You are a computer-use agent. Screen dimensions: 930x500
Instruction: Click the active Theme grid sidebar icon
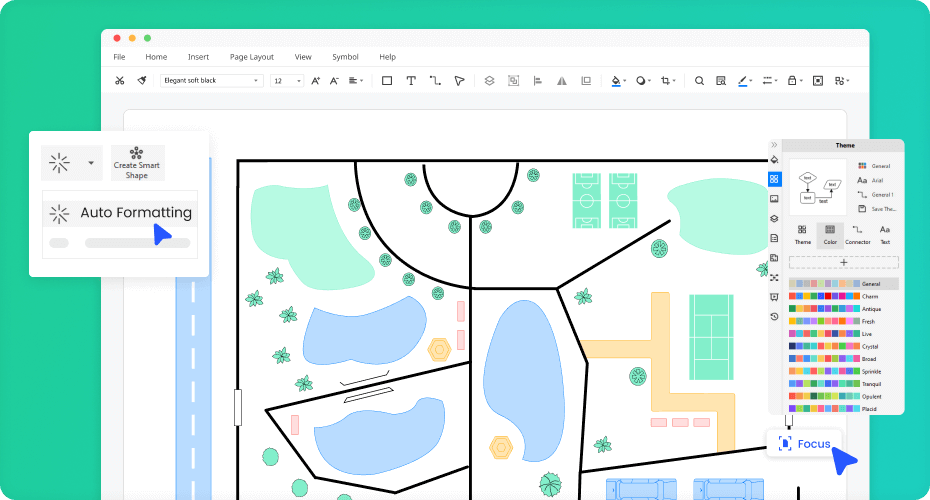coord(774,179)
